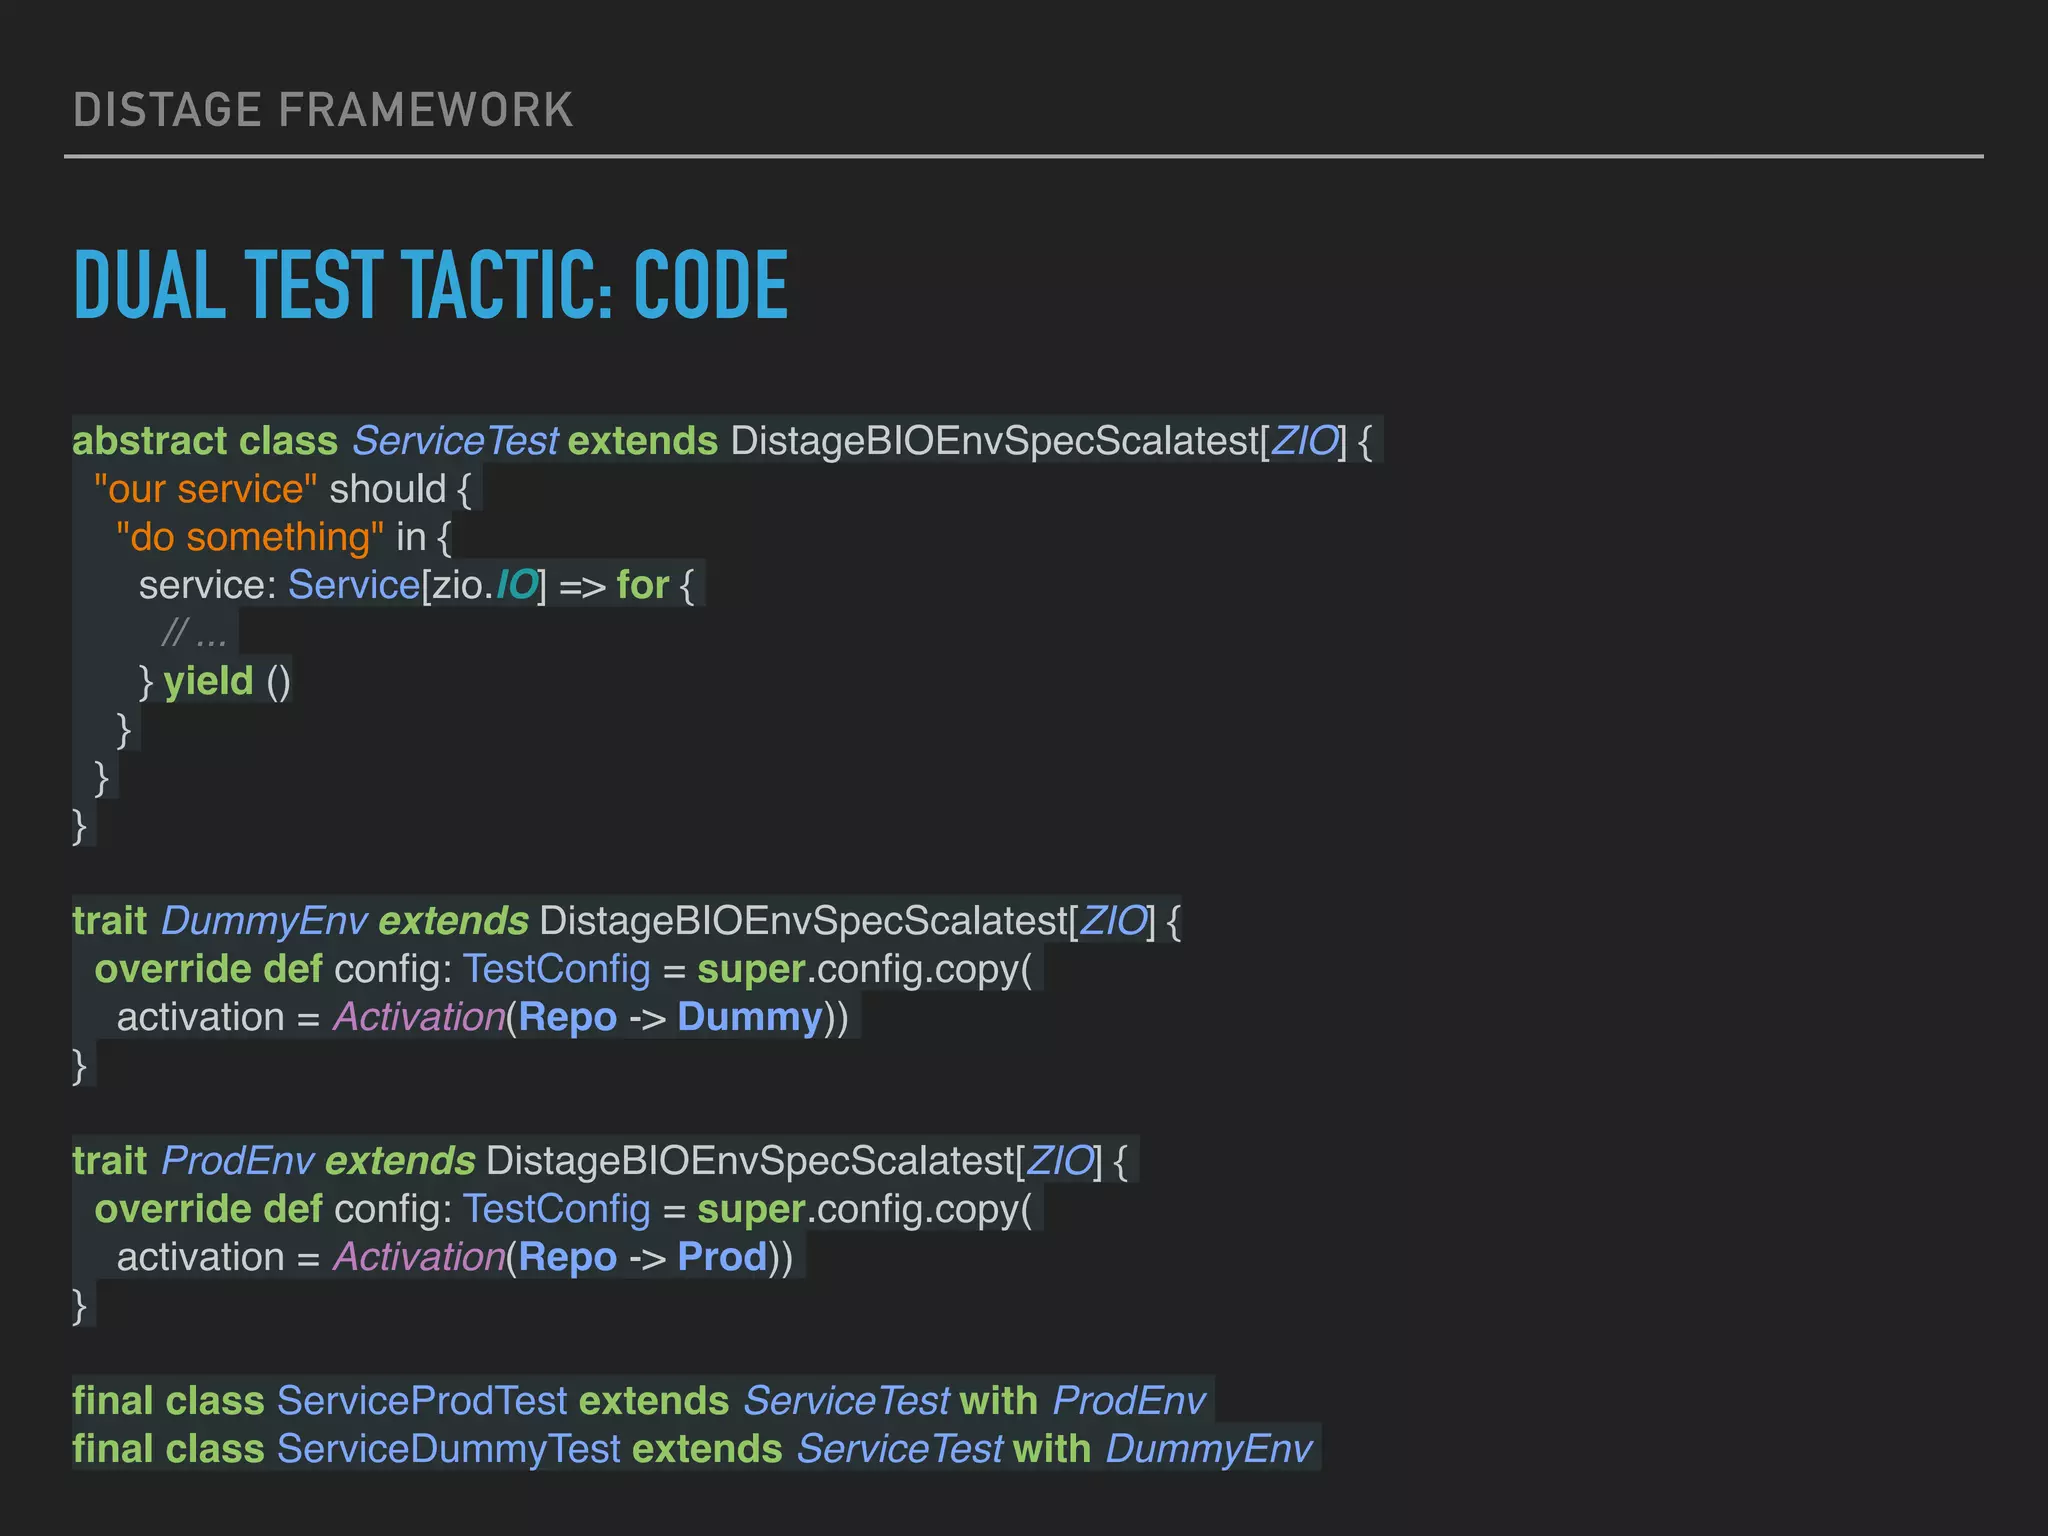Viewport: 2048px width, 1536px height.
Task: Click DummyEnv at end of last line
Action: [1208, 1449]
